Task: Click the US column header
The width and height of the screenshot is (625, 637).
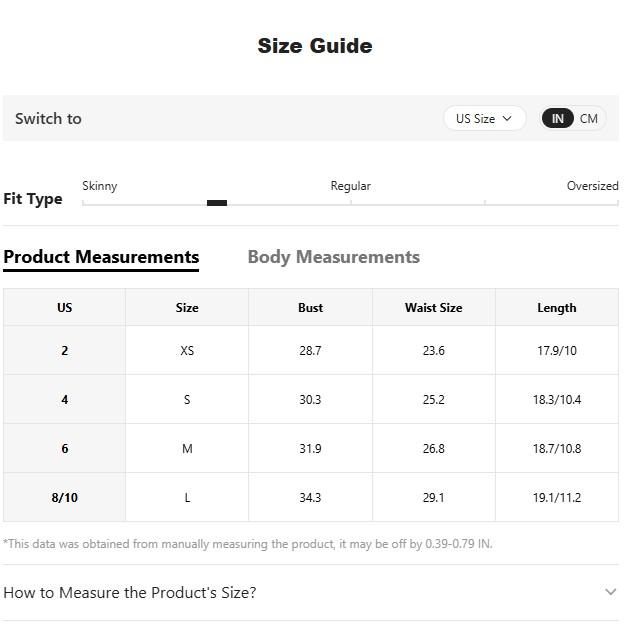Action: point(64,308)
